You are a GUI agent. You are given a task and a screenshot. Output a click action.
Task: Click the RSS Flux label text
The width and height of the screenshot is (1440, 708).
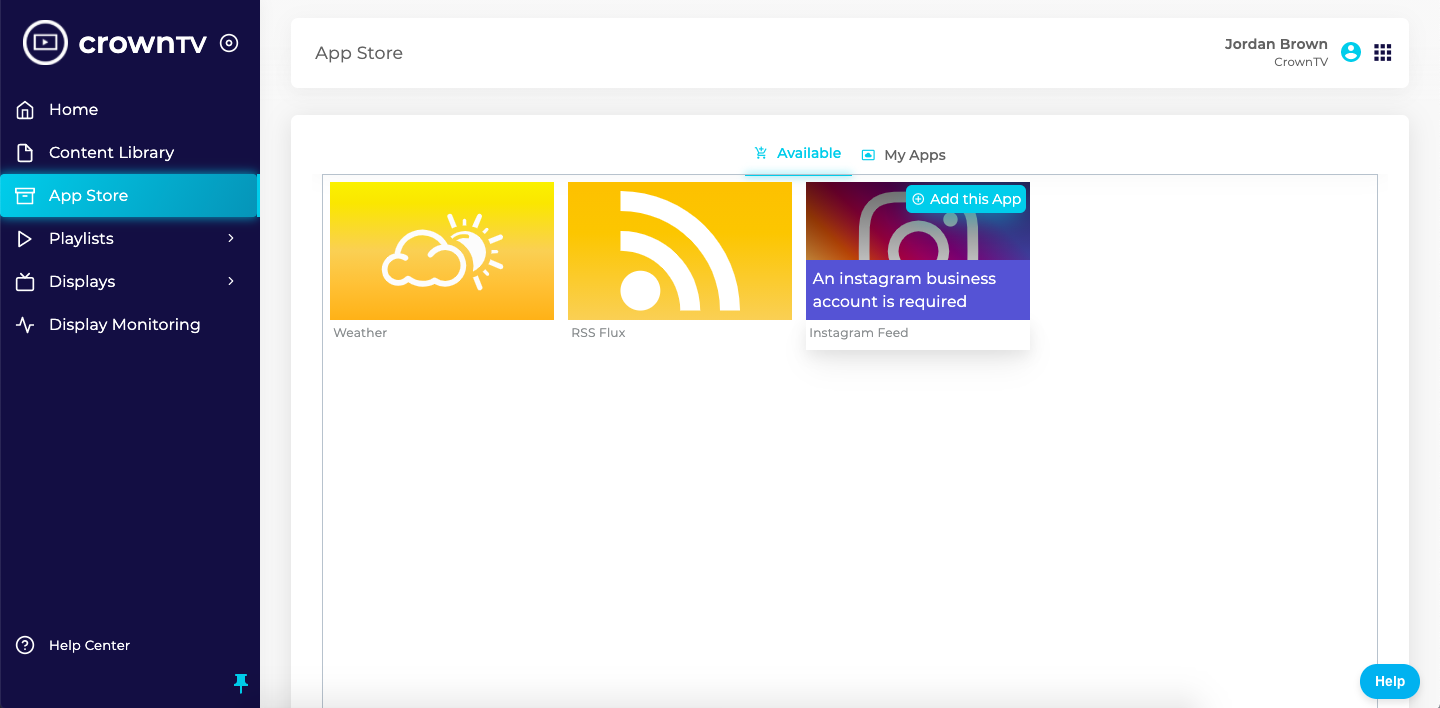point(598,333)
